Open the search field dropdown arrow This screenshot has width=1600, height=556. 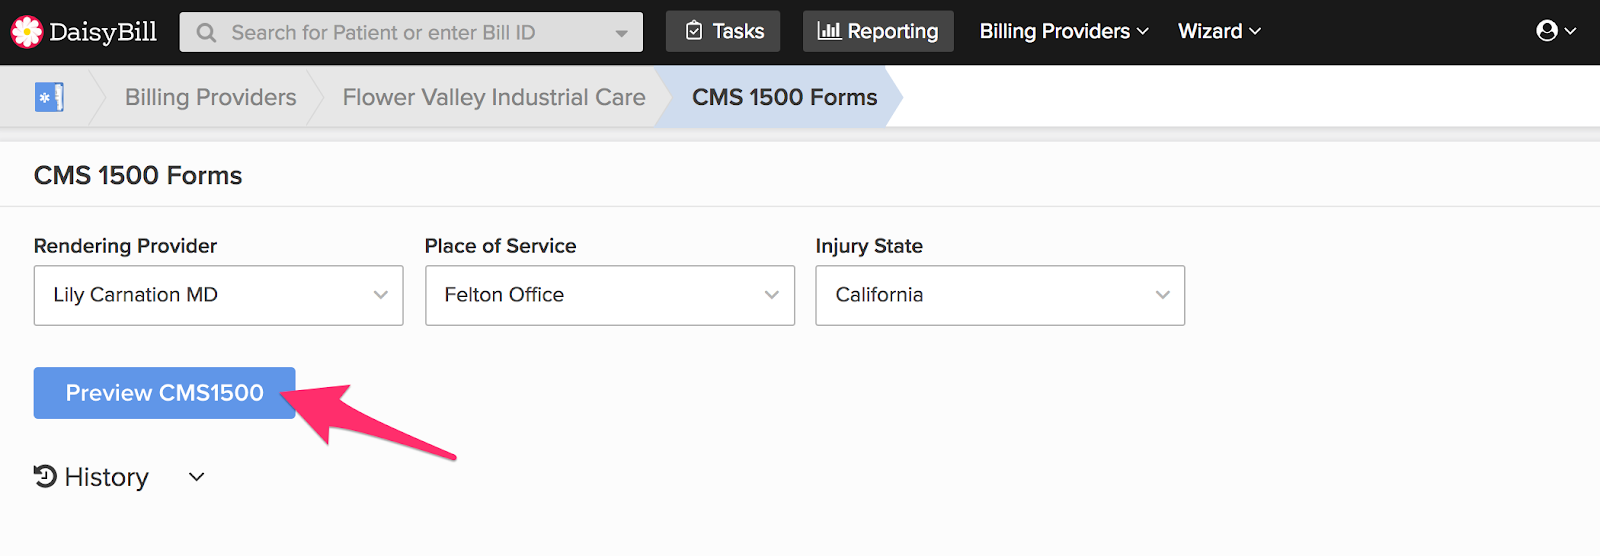[622, 33]
